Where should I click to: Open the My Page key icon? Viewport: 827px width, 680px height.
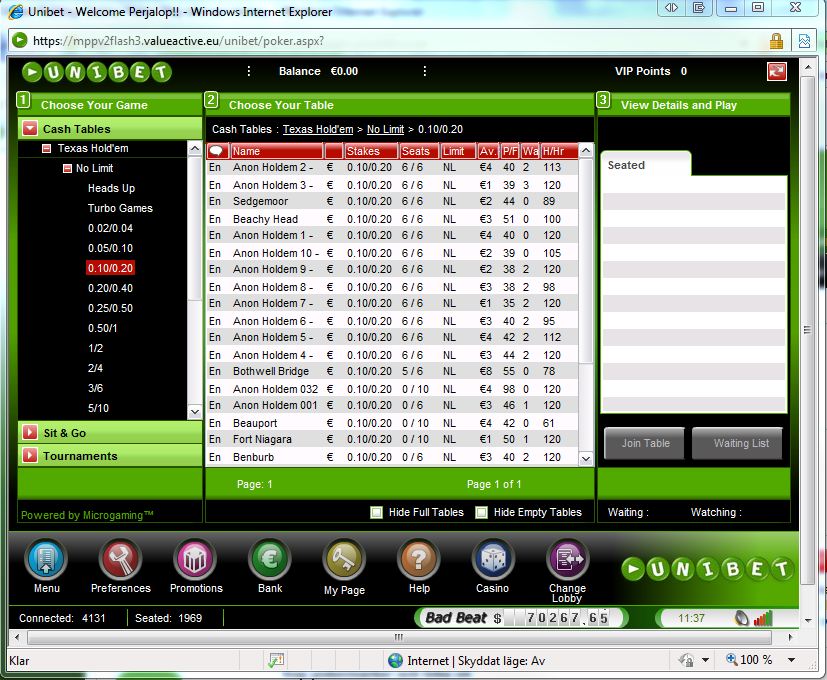pyautogui.click(x=344, y=559)
